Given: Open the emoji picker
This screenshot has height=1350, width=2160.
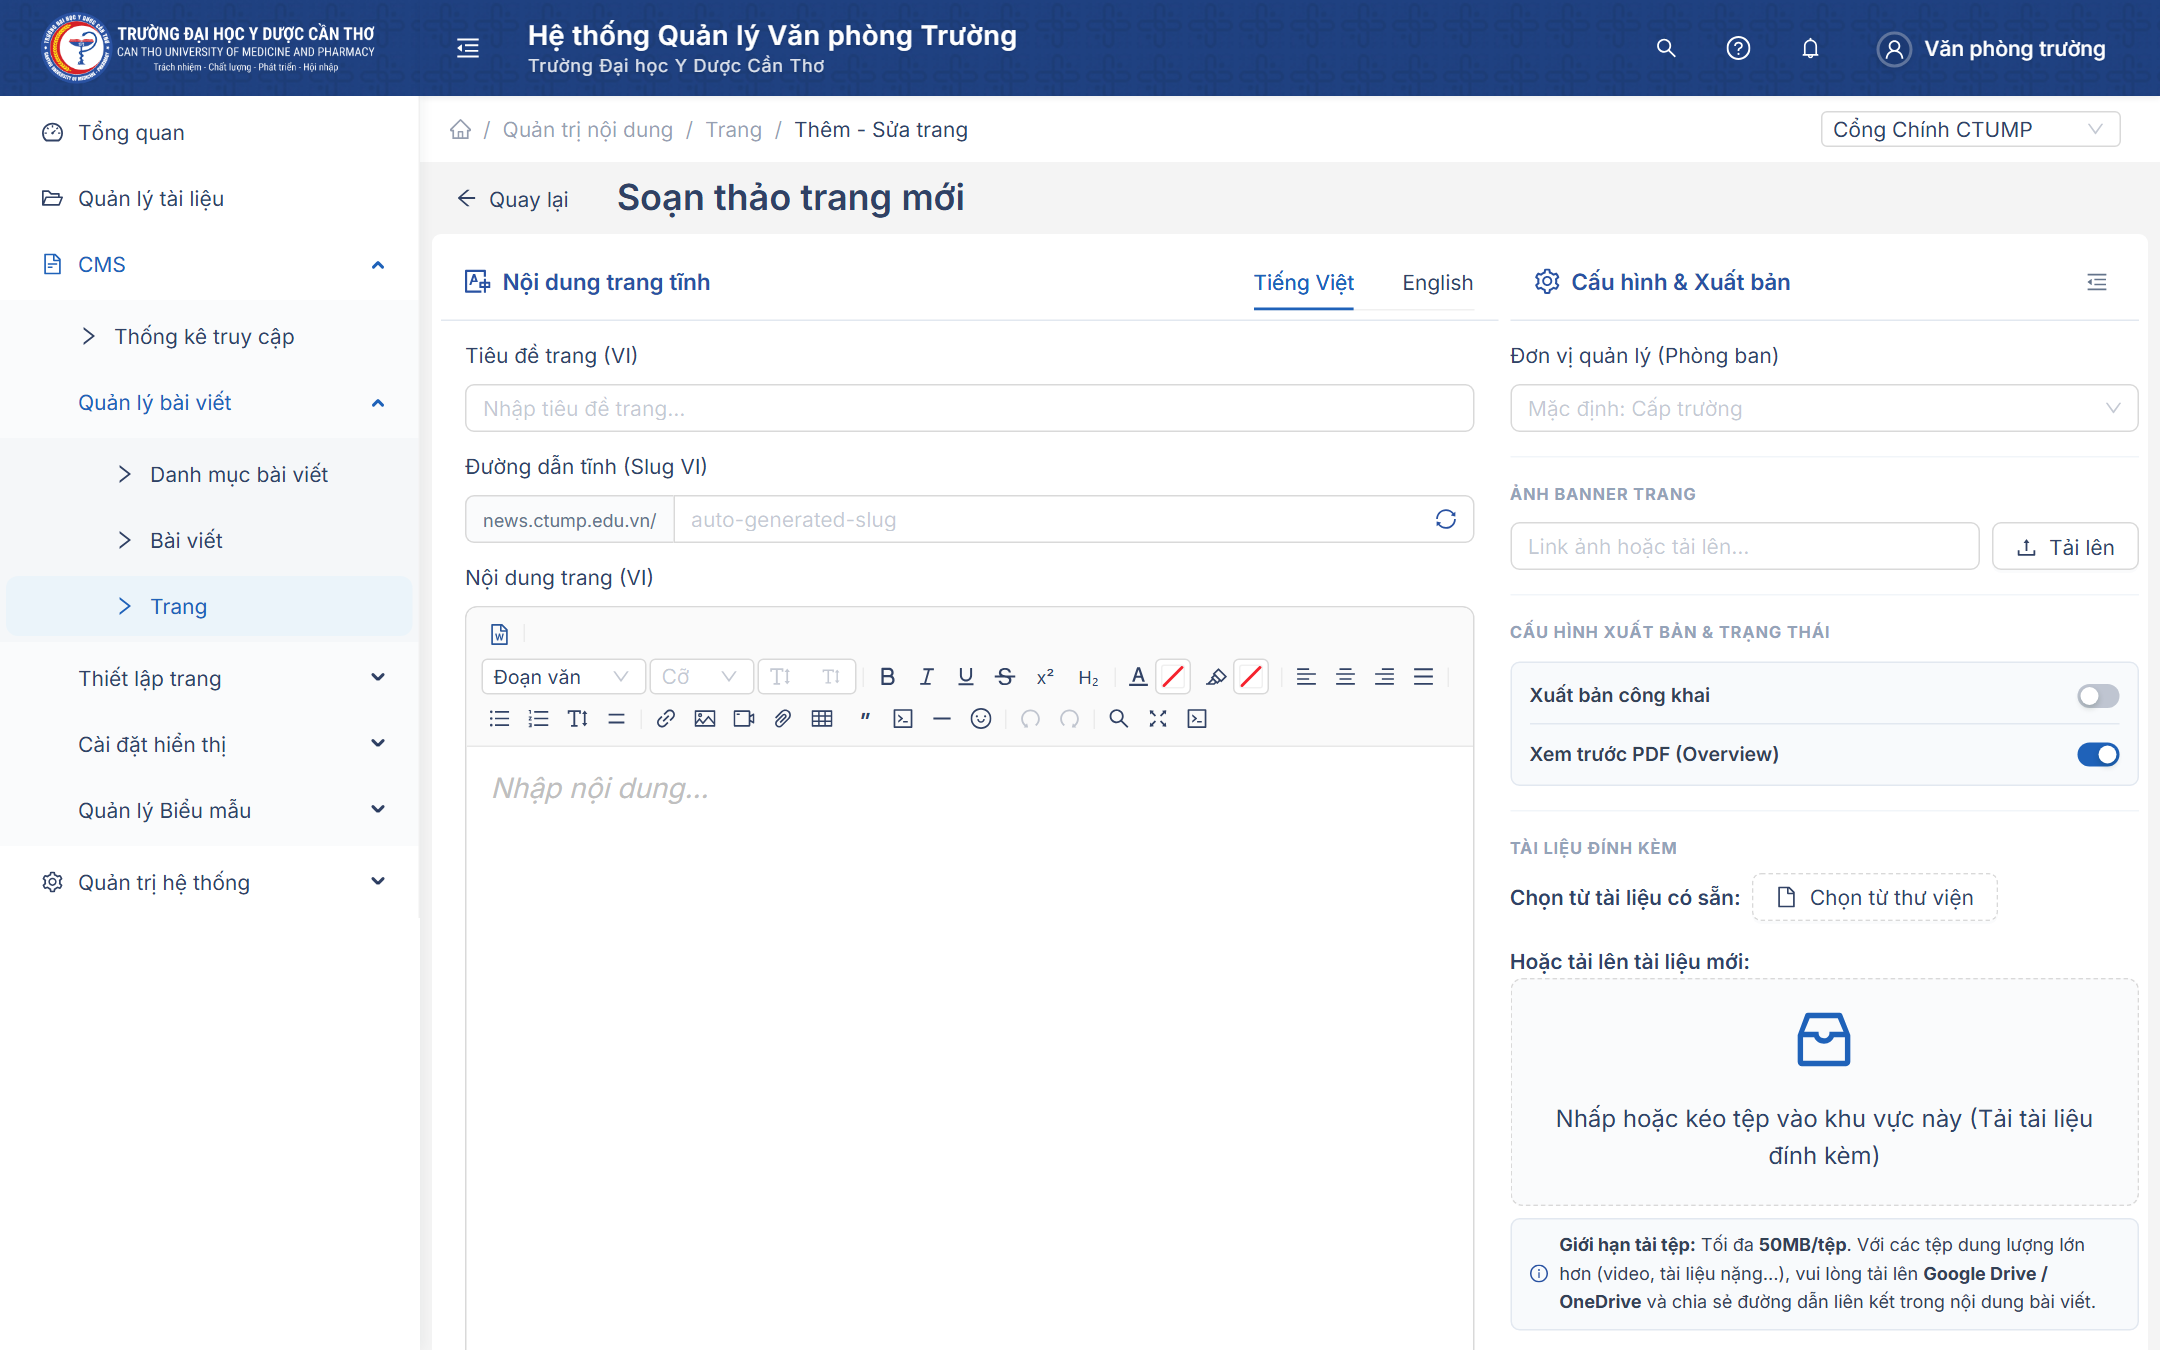Looking at the screenshot, I should (x=981, y=718).
